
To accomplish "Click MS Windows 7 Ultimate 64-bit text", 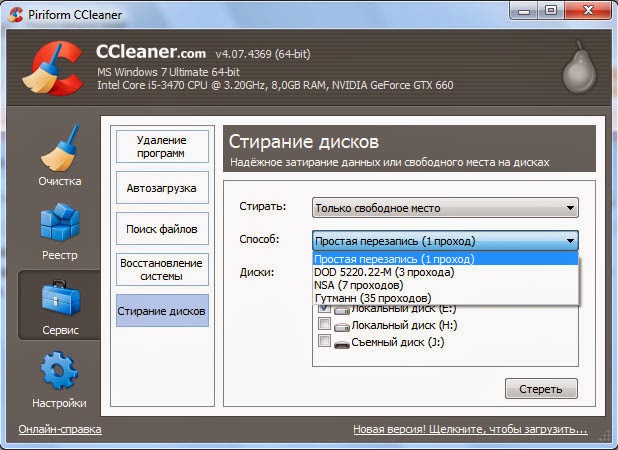I will click(168, 72).
